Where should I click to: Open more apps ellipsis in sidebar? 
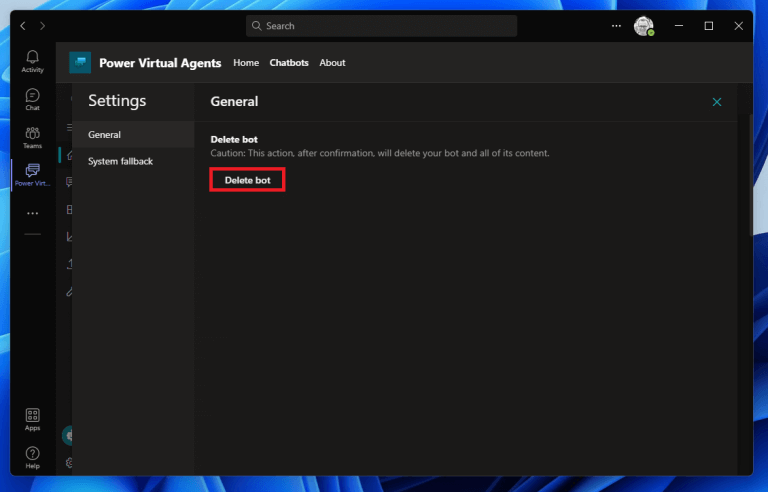[x=32, y=213]
